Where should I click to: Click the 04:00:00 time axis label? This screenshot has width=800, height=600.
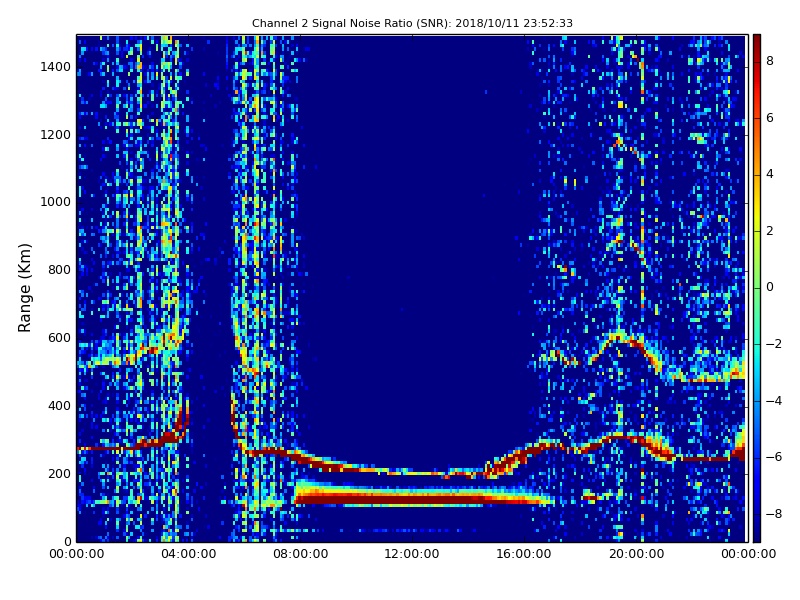188,554
